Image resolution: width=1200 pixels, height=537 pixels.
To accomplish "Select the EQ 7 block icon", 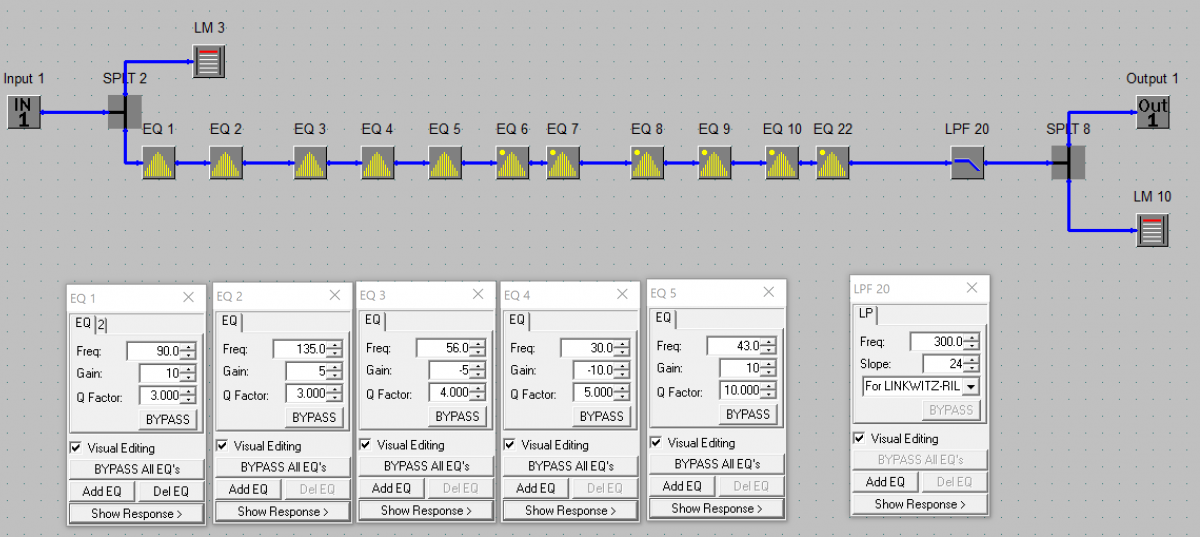I will click(x=563, y=163).
